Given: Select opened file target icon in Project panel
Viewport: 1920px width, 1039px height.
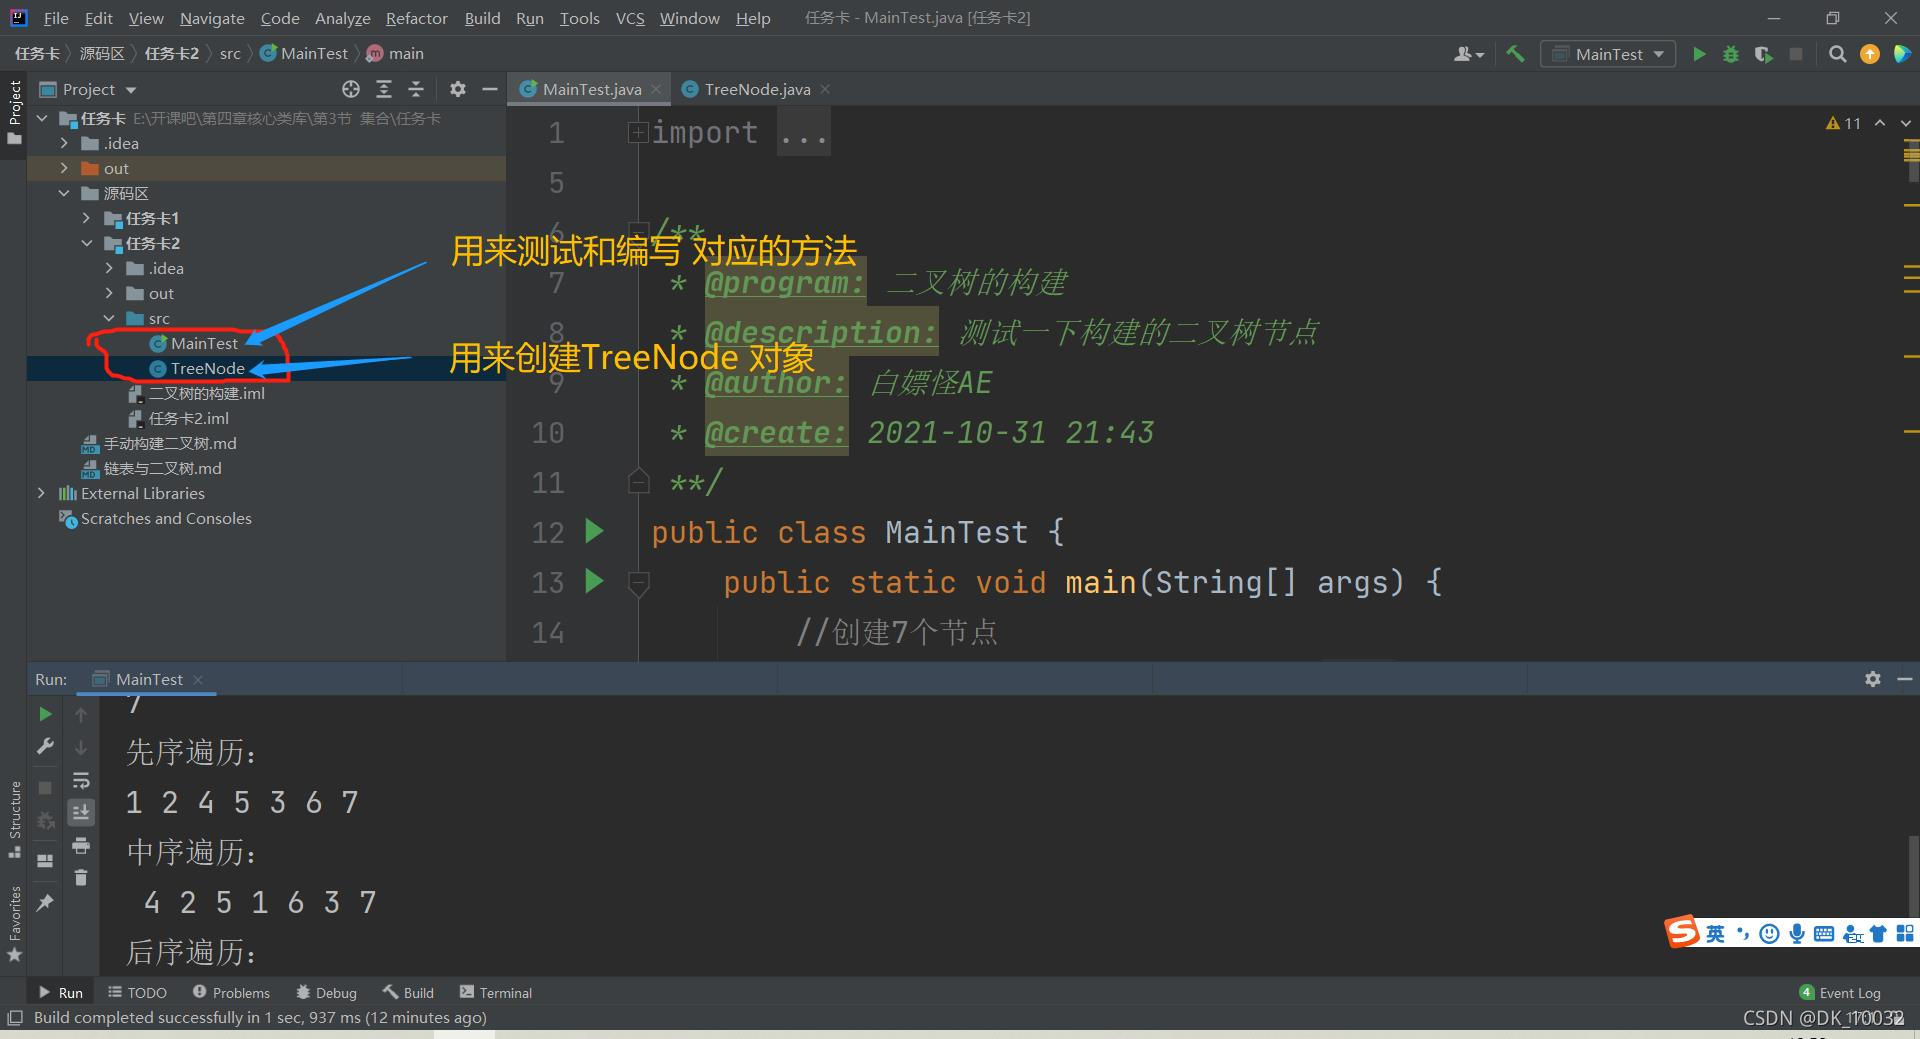Looking at the screenshot, I should (x=351, y=89).
